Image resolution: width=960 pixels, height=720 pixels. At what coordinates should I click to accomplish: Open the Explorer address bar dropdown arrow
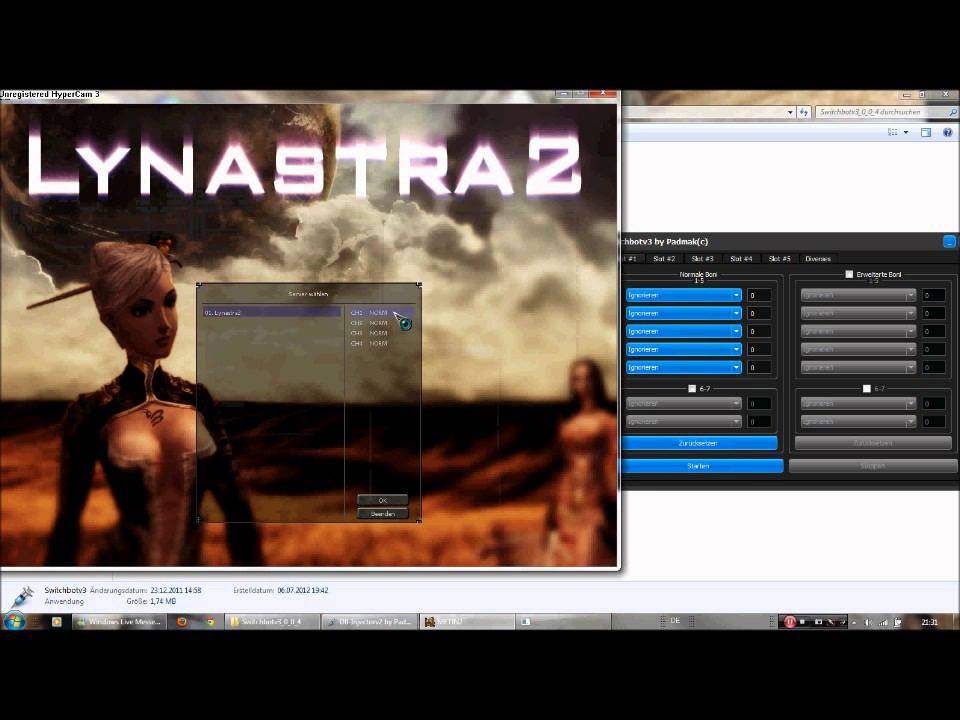[x=790, y=112]
